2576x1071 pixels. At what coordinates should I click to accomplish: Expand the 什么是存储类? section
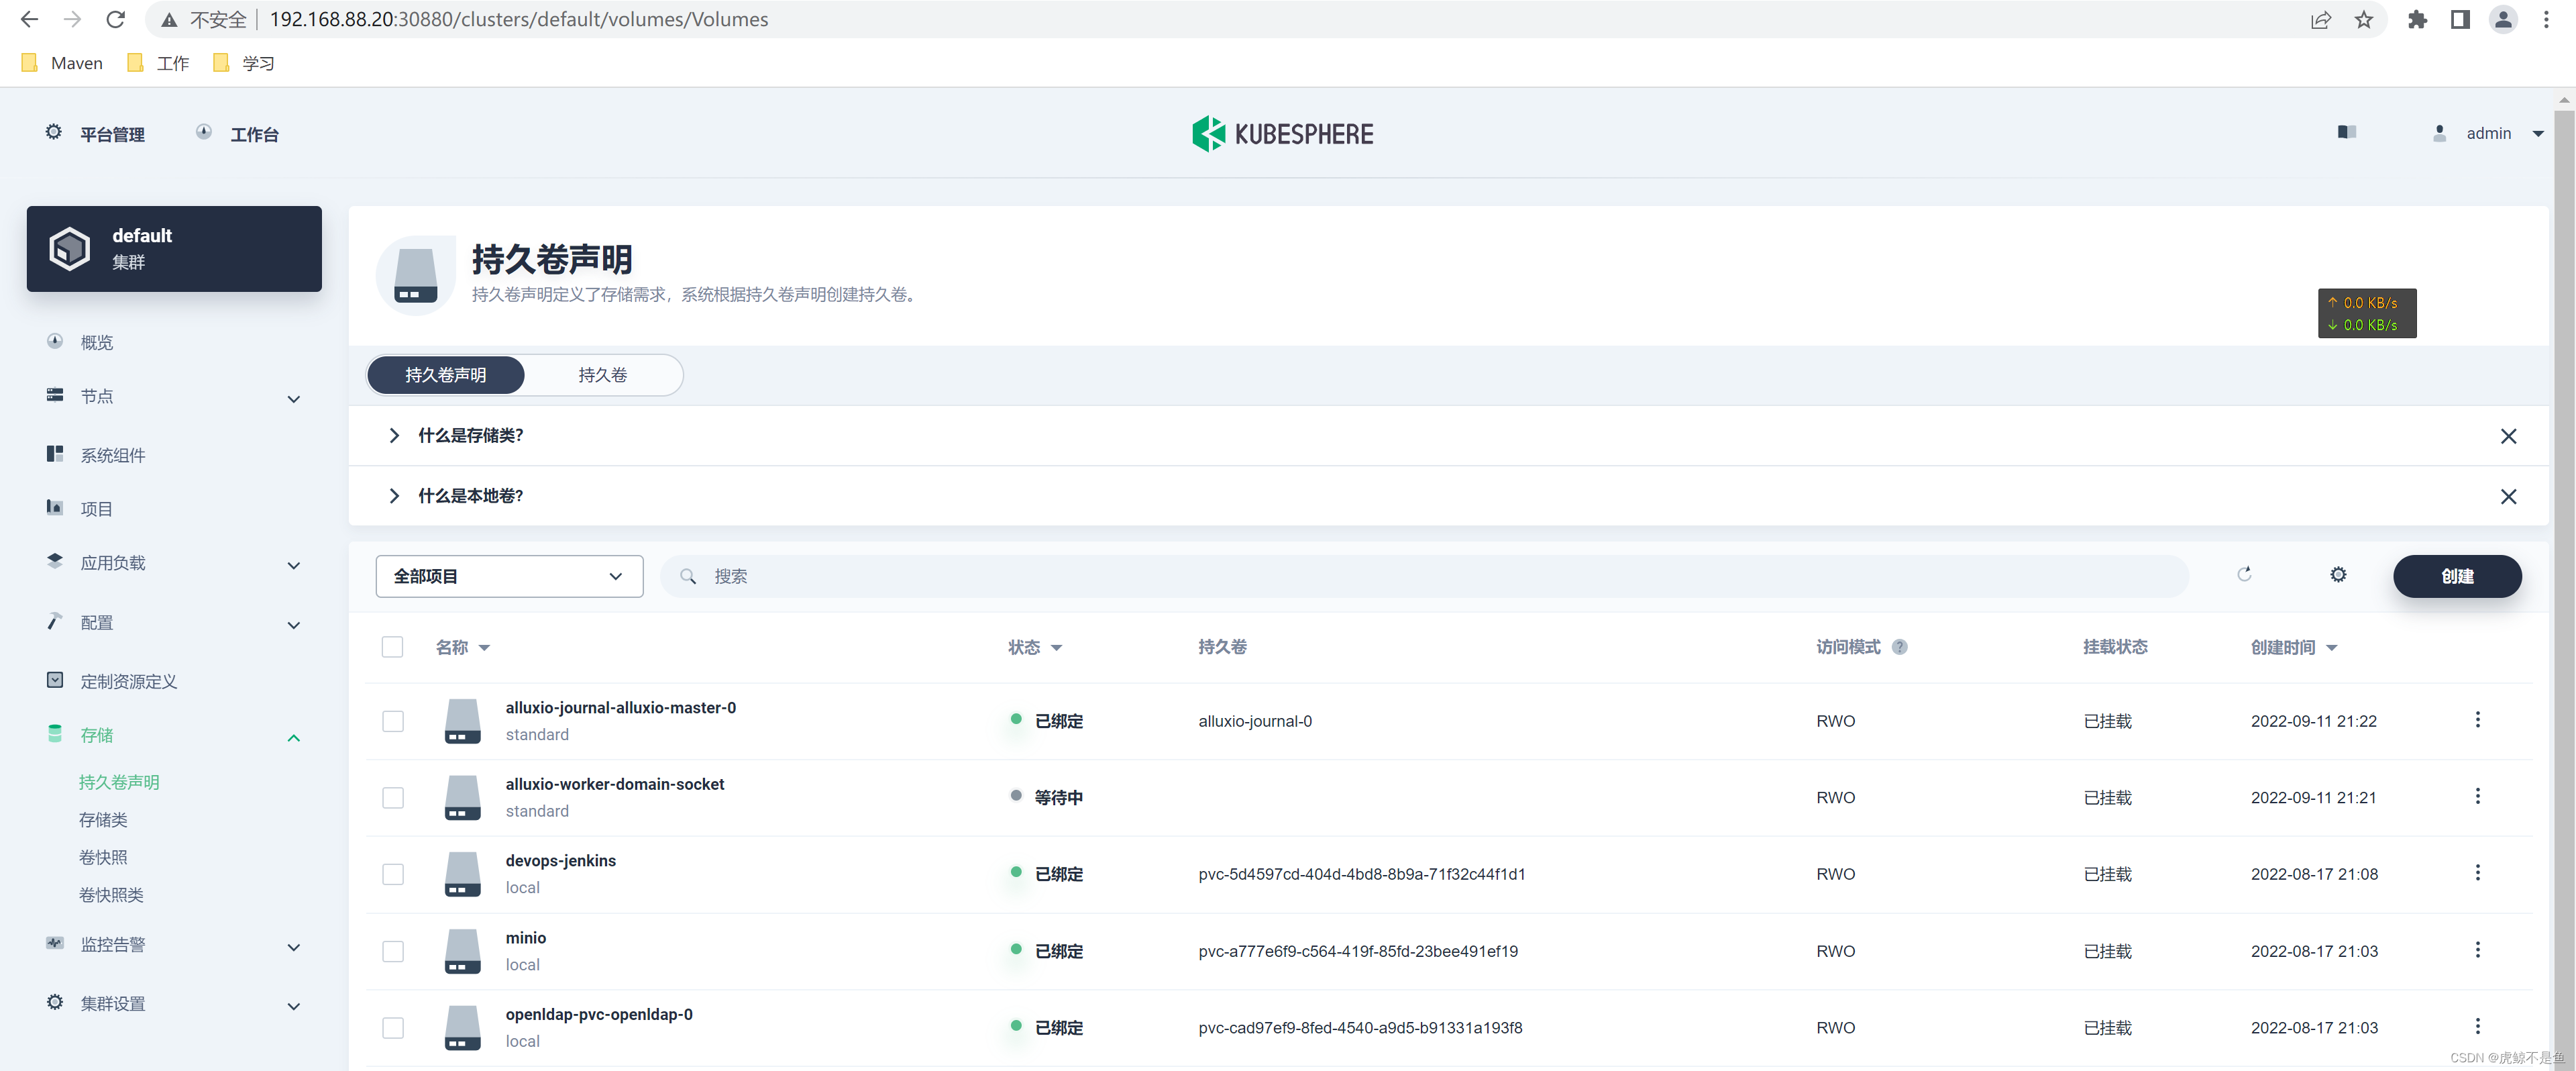click(x=470, y=435)
